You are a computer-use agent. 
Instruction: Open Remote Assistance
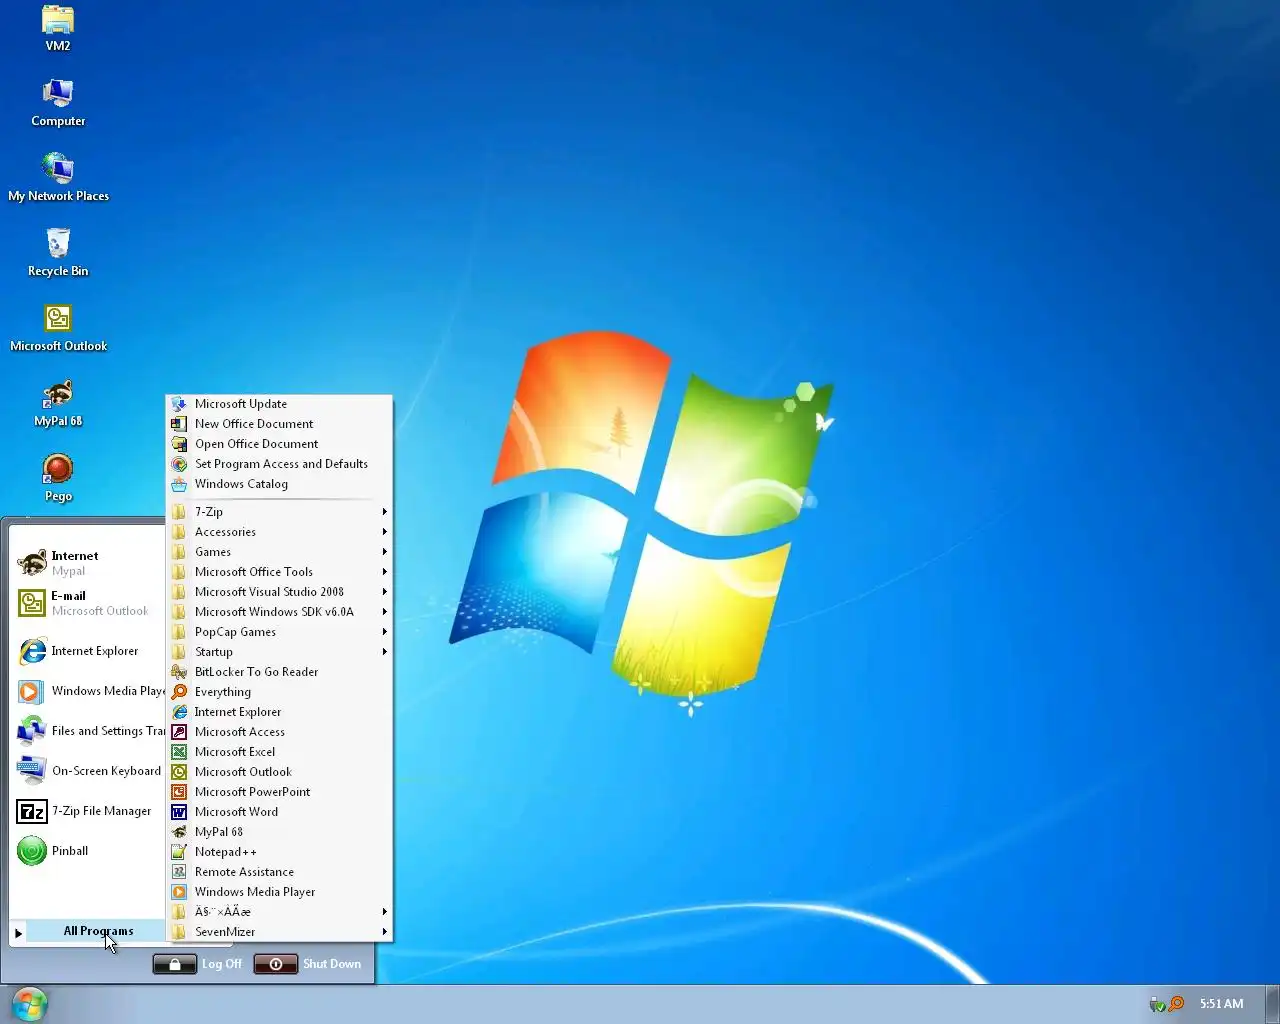[x=279, y=872]
